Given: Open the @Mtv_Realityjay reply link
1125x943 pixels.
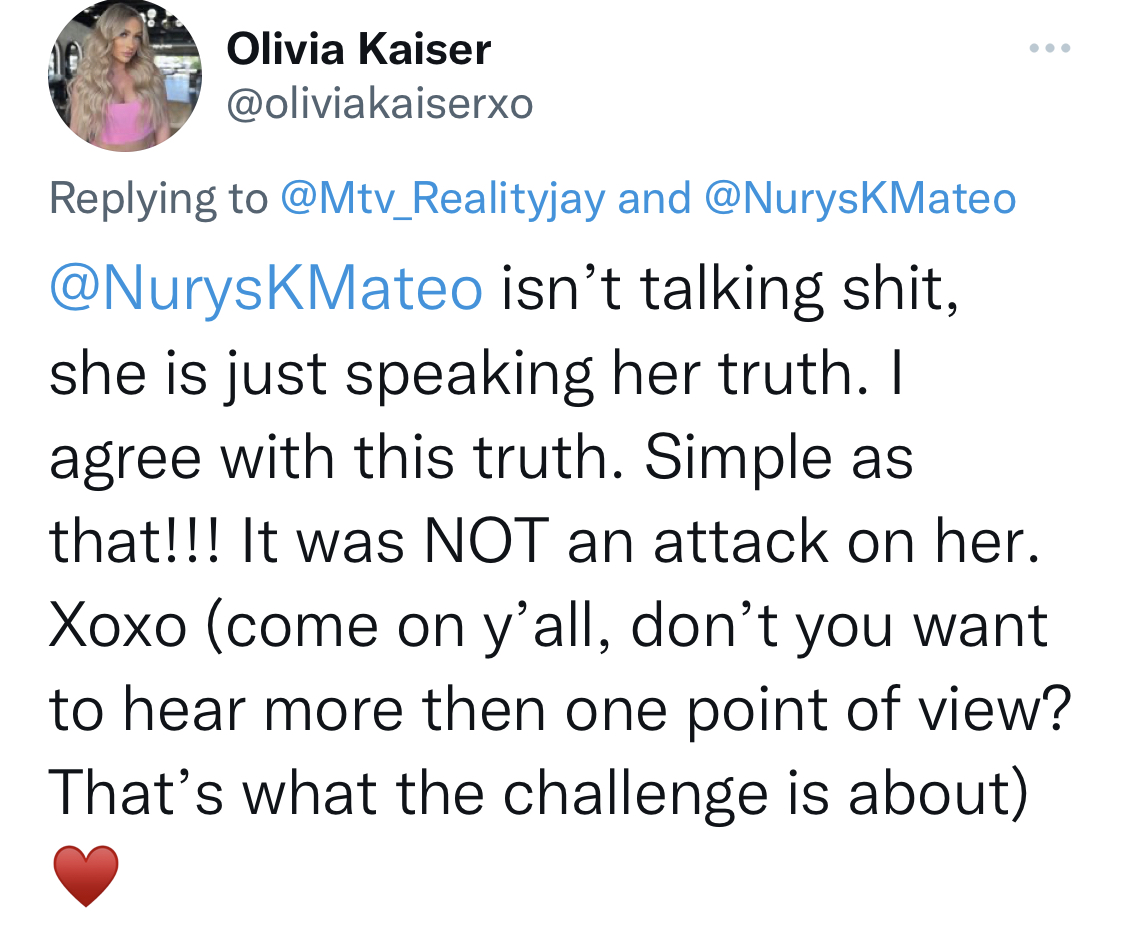Looking at the screenshot, I should (443, 199).
